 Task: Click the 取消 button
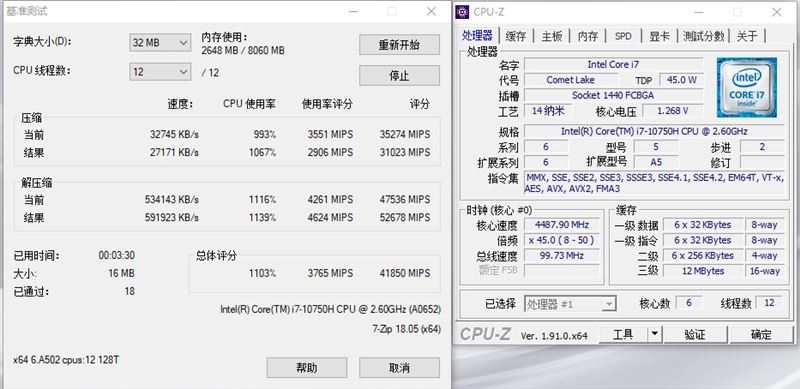pyautogui.click(x=399, y=368)
